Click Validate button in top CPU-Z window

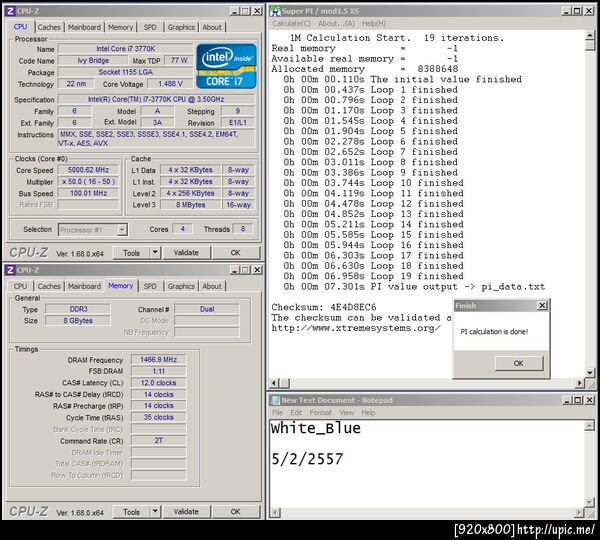point(186,253)
